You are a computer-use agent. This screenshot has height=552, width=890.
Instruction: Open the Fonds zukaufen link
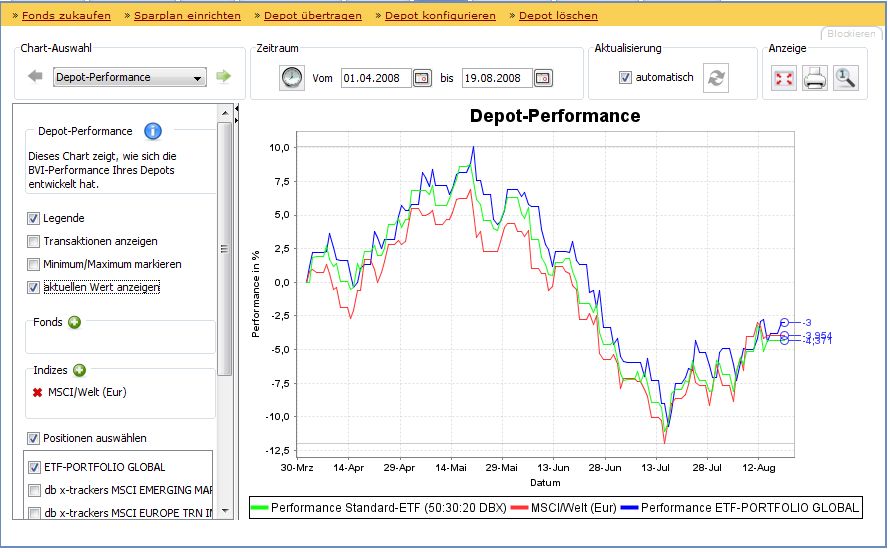tap(68, 16)
